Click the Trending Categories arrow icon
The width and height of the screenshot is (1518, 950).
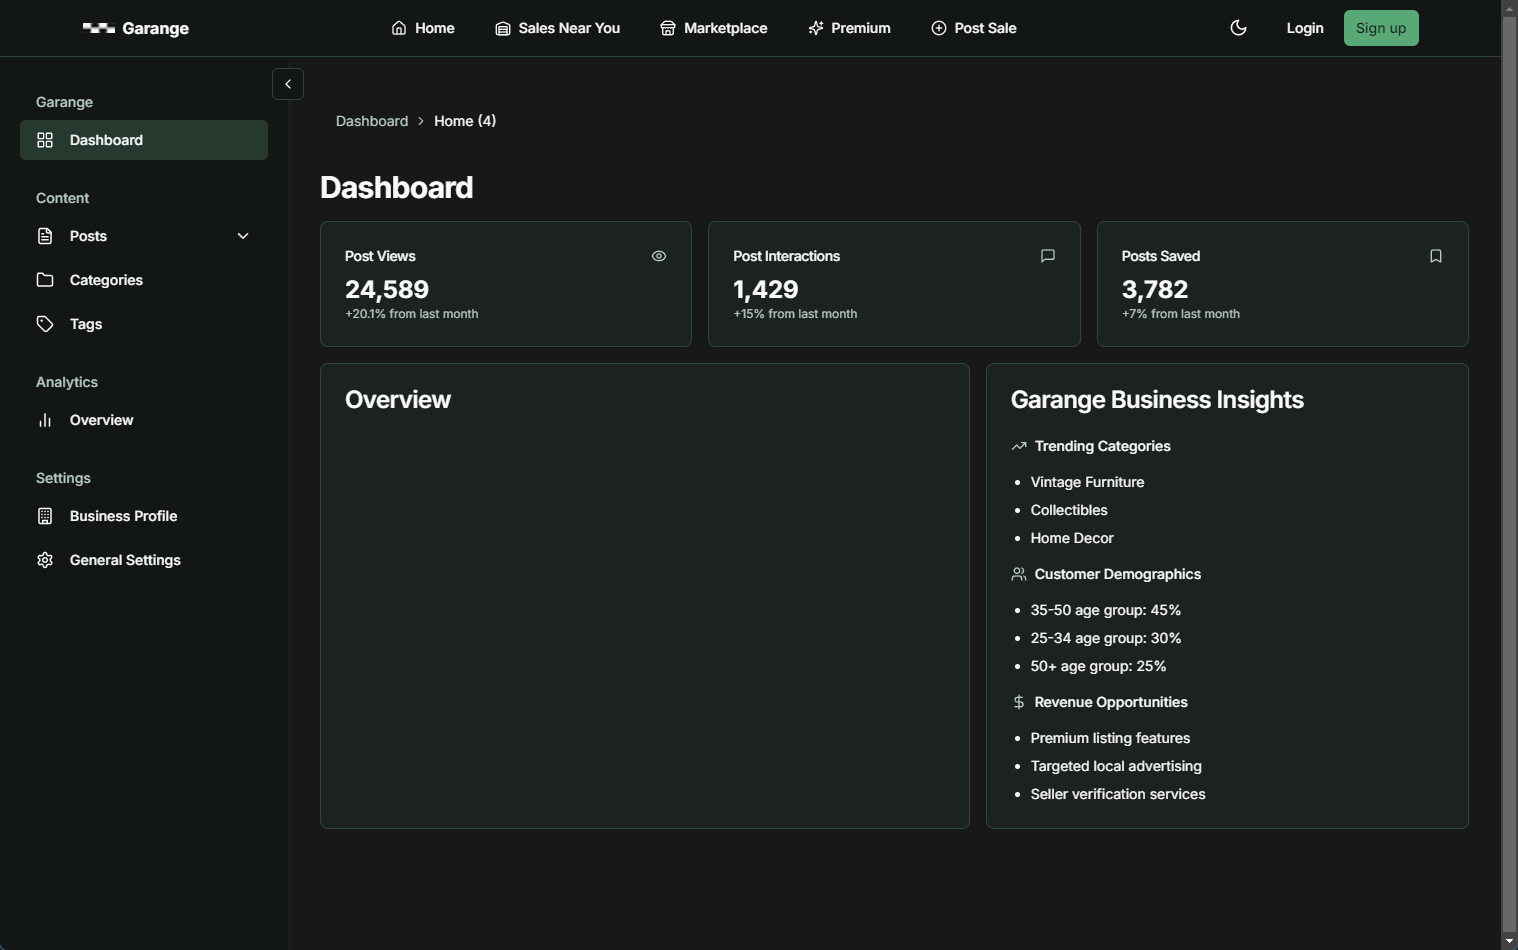point(1019,446)
